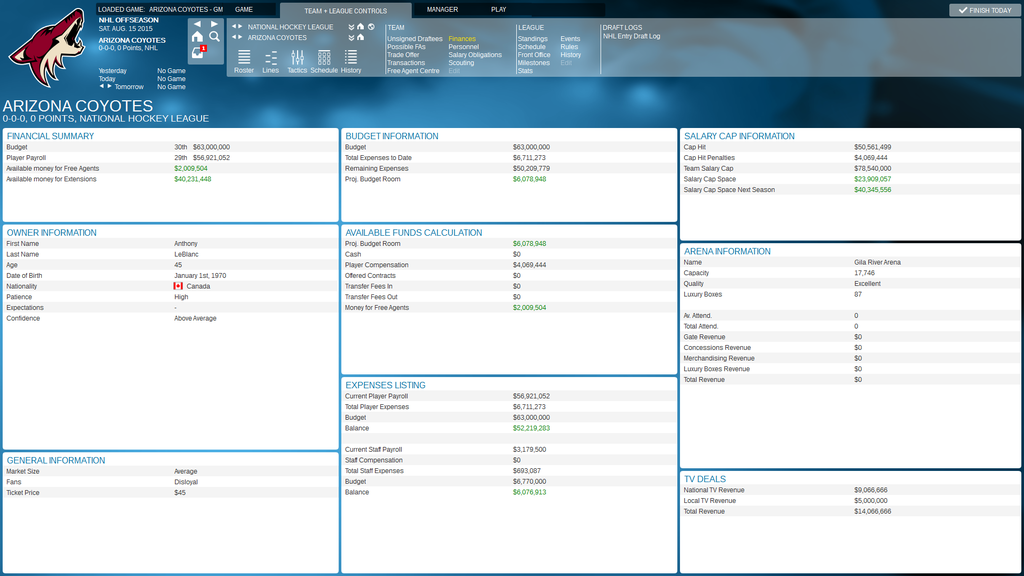The height and width of the screenshot is (576, 1024).
Task: Switch to previous team beside Arizona Coyotes selector
Action: [234, 37]
